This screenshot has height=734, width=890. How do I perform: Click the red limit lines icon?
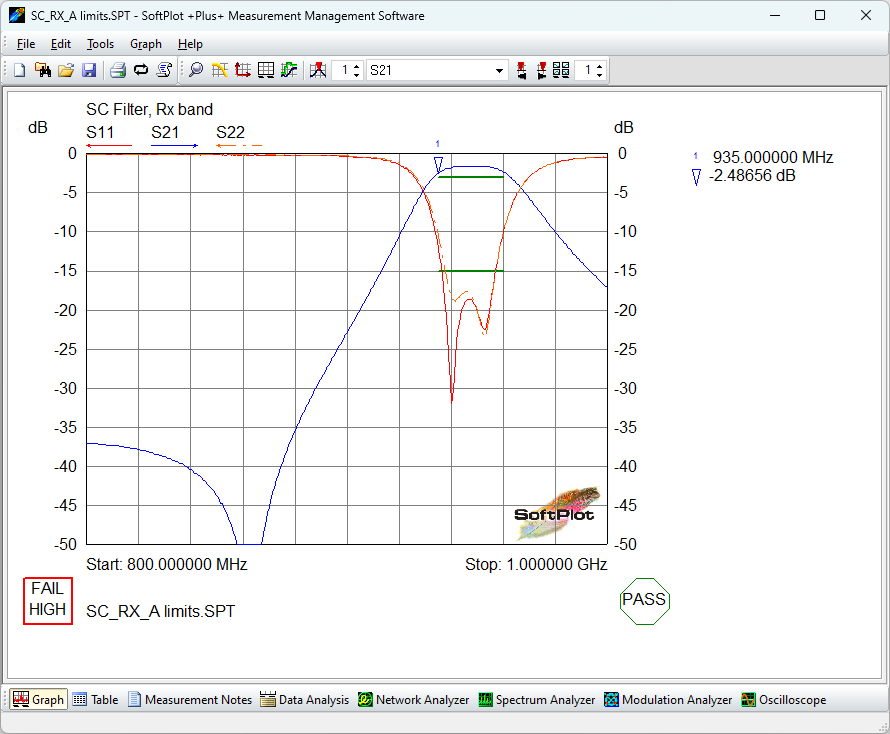coord(243,70)
